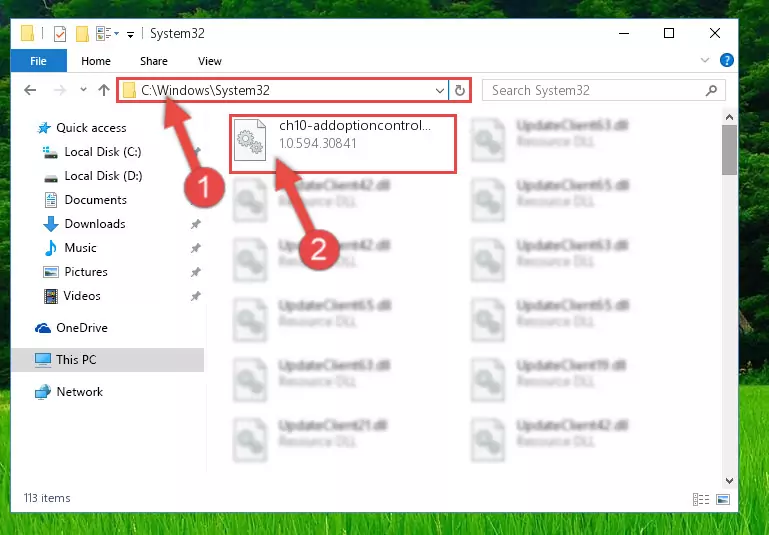769x535 pixels.
Task: Go forward with the right arrow button
Action: tap(59, 90)
